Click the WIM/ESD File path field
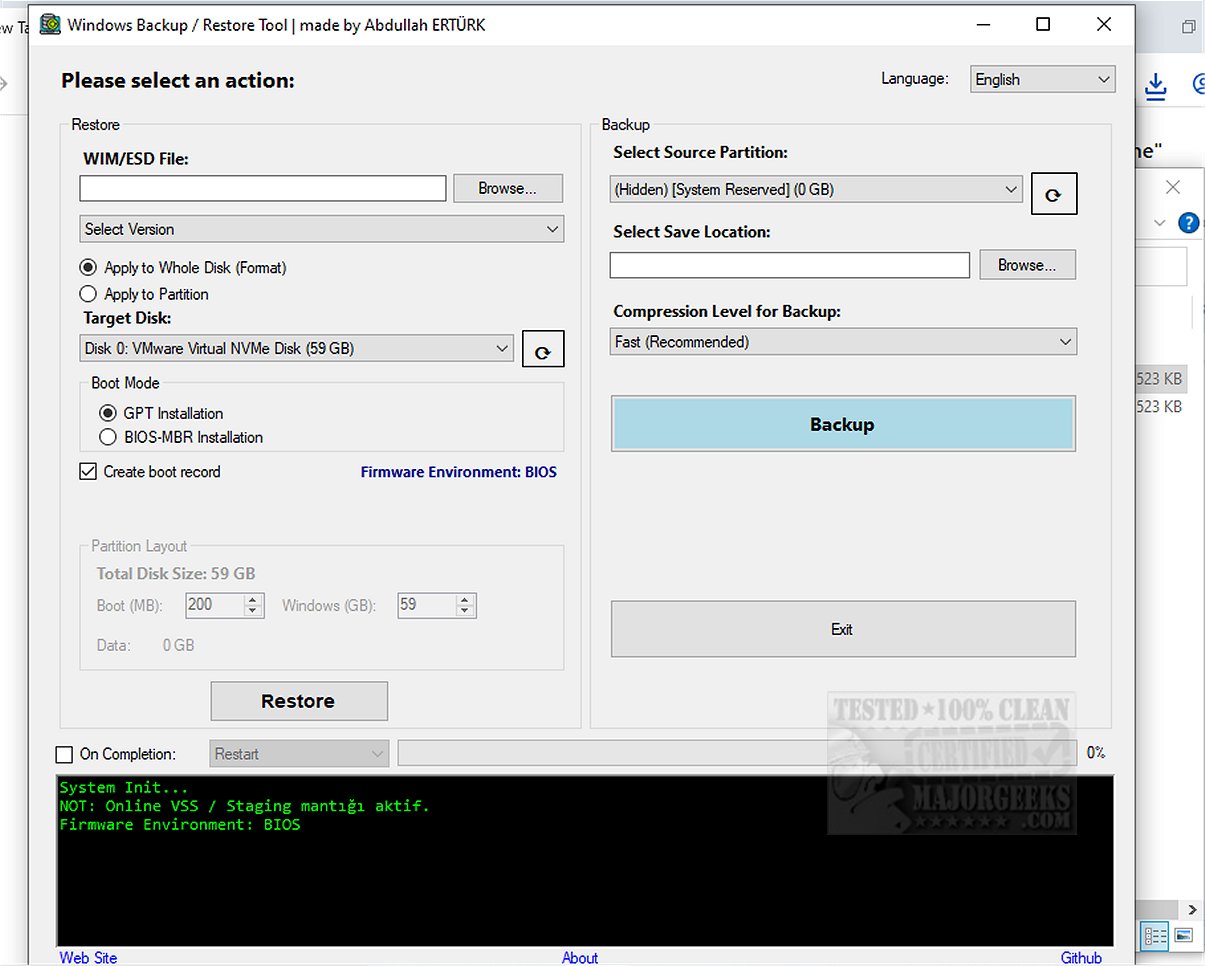Screen dimensions: 1205x966 pyautogui.click(x=263, y=188)
